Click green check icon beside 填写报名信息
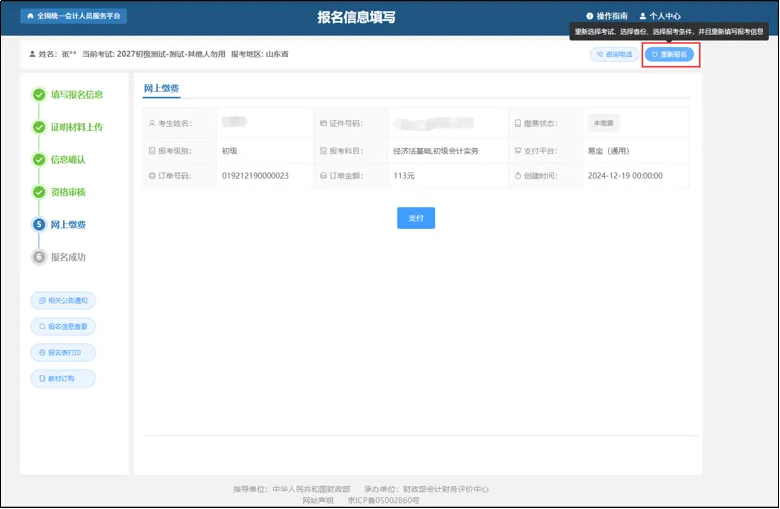 [x=39, y=95]
